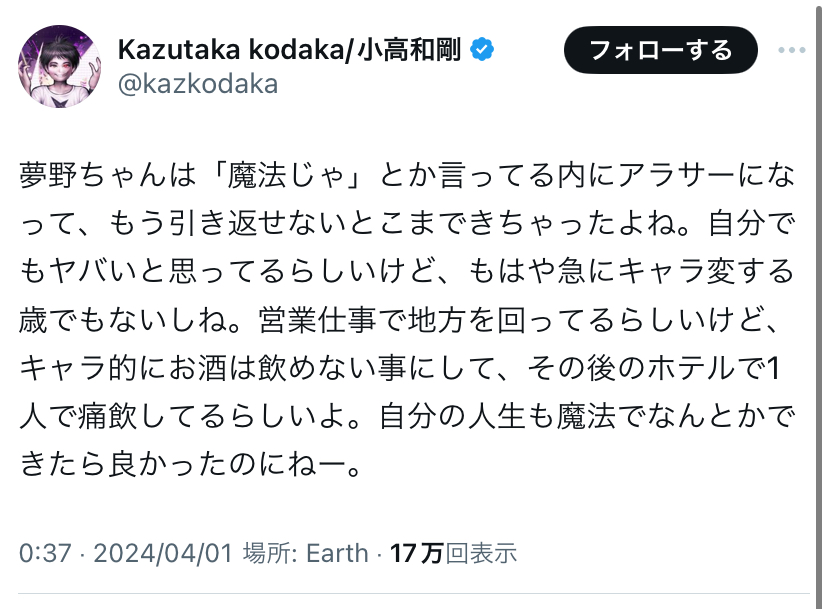
Task: Open Kazutaka kodaka's profile avatar picture
Action: point(59,66)
